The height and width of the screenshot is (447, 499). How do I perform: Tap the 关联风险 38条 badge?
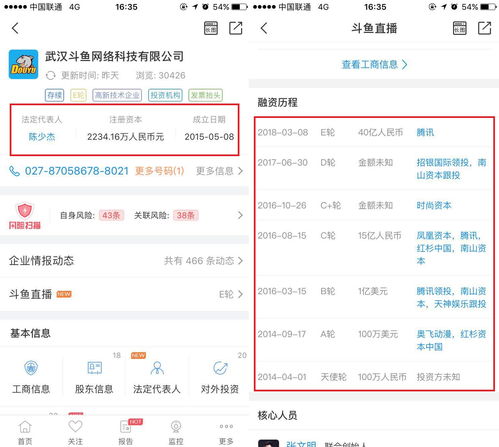[x=186, y=215]
